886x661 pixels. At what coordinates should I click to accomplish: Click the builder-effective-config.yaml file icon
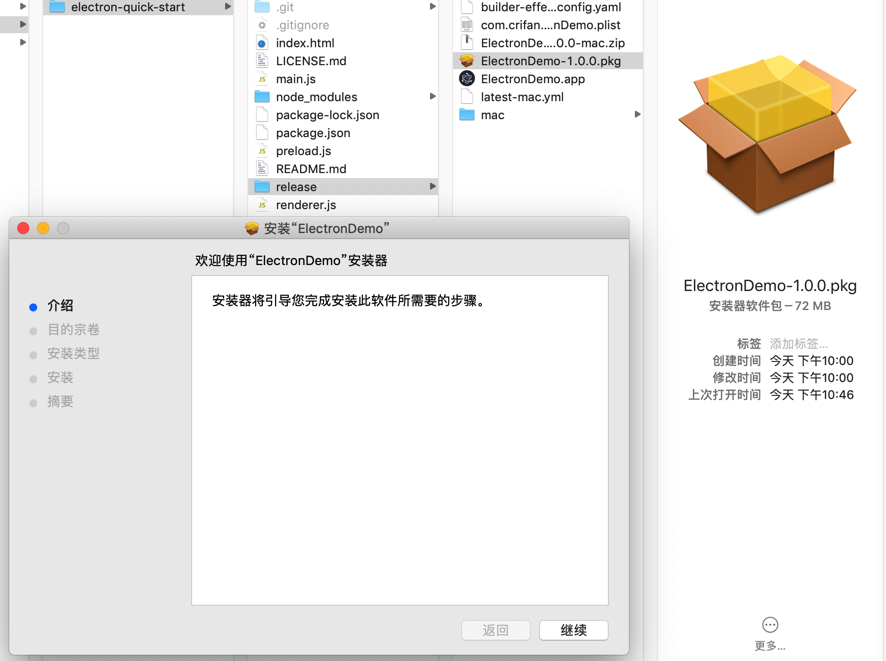[467, 7]
